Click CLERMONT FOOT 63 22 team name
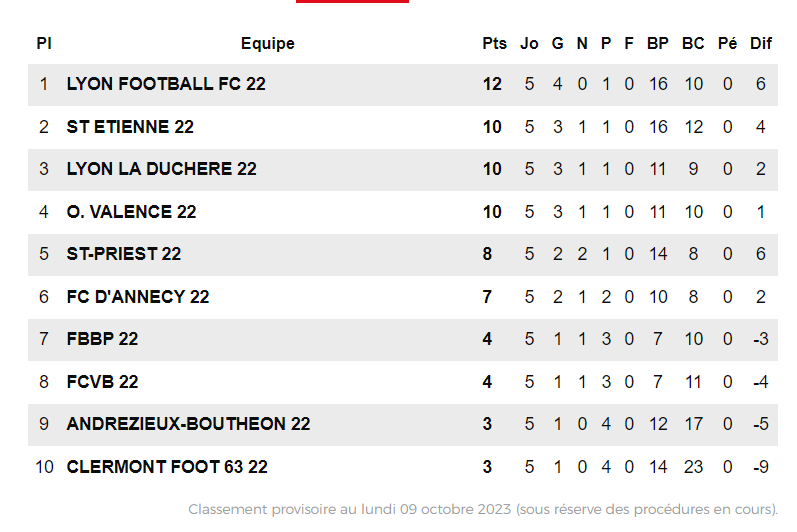Viewport: 797px width, 532px height. [x=167, y=467]
